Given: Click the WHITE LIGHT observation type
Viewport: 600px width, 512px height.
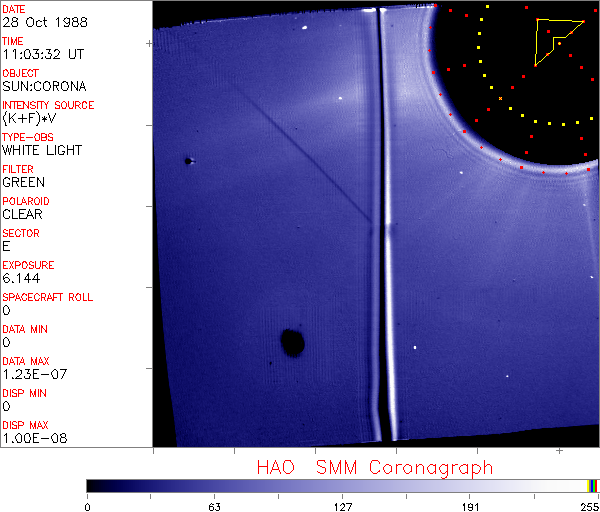Looking at the screenshot, I should point(42,150).
